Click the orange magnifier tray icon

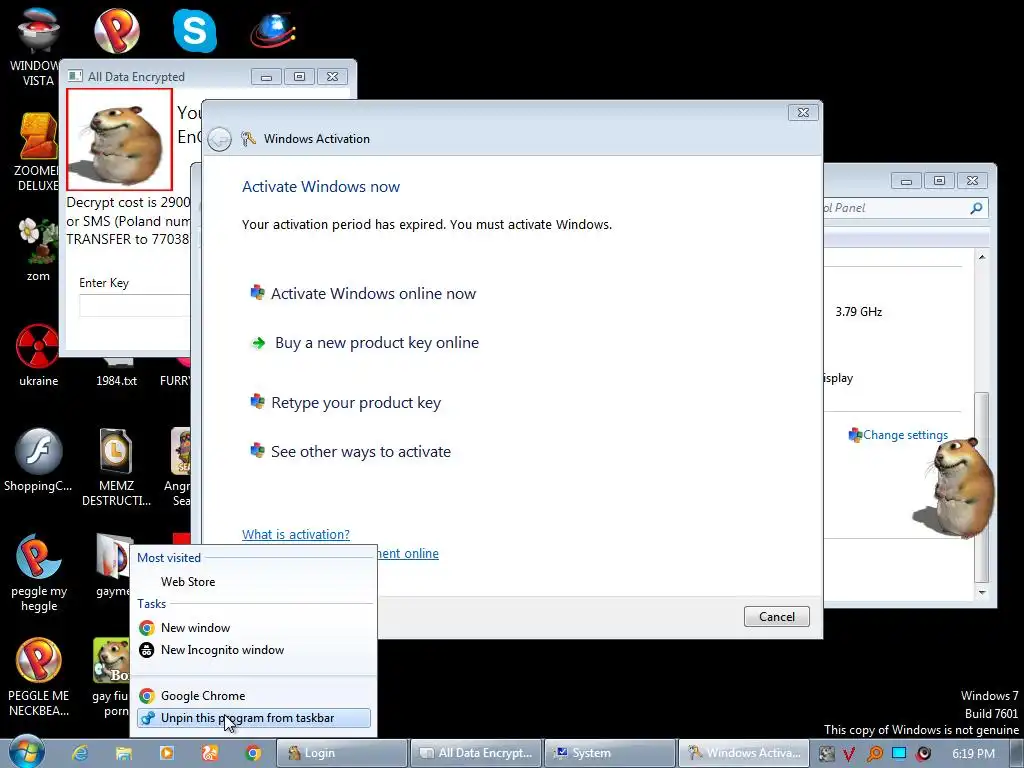[874, 754]
